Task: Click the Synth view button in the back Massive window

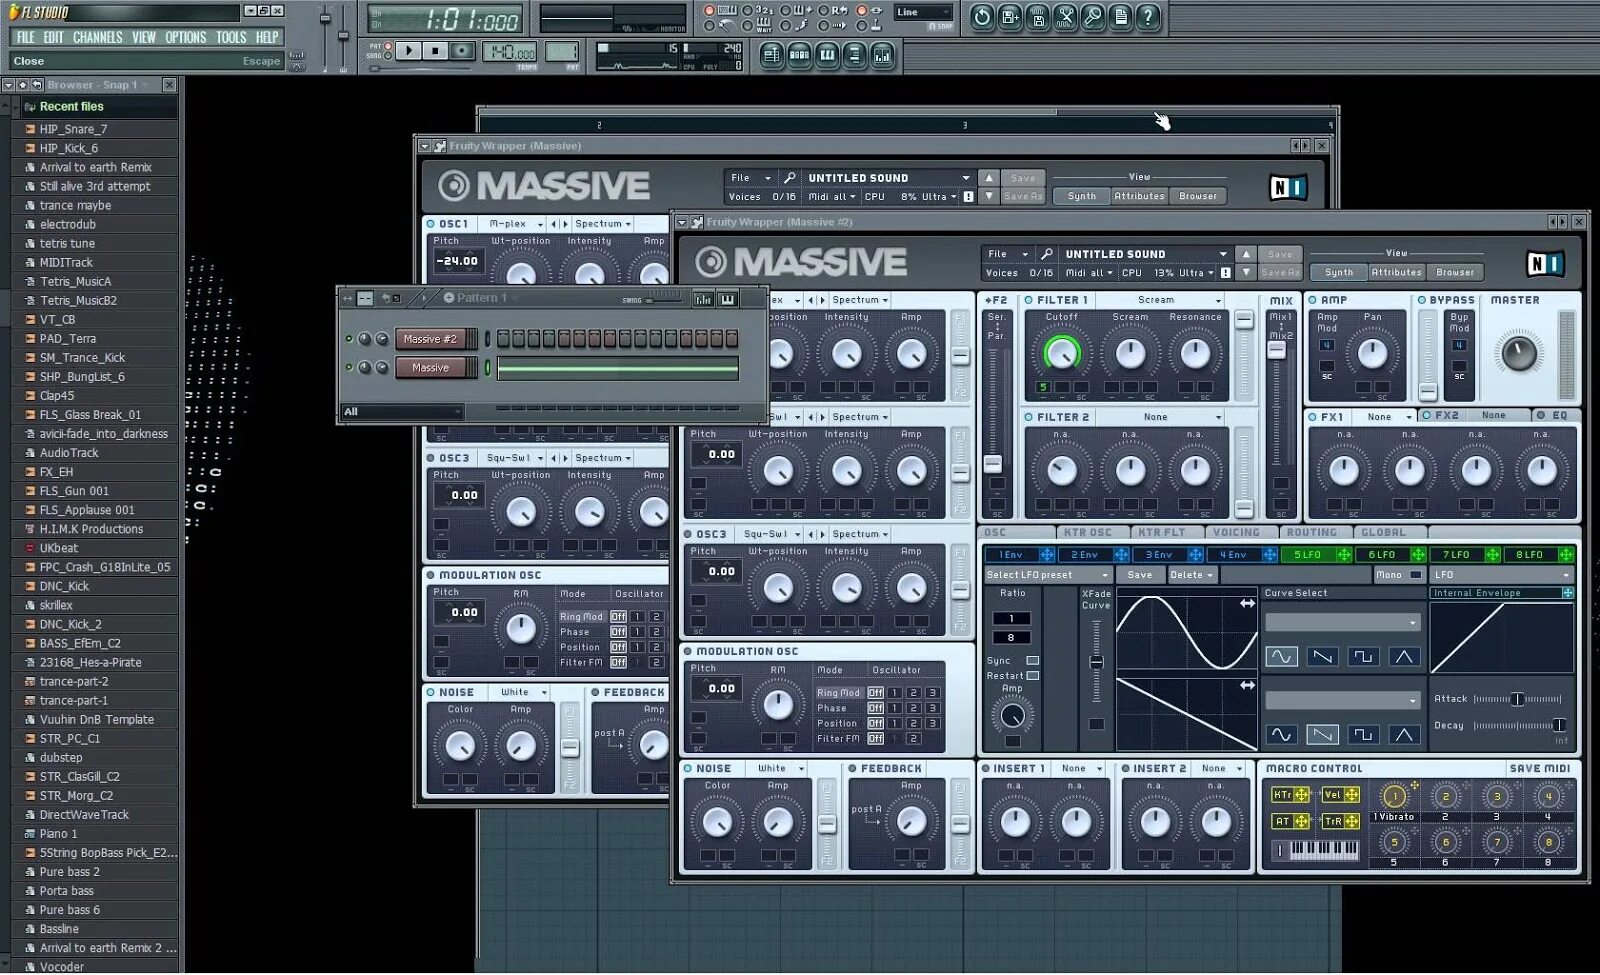Action: point(1081,196)
